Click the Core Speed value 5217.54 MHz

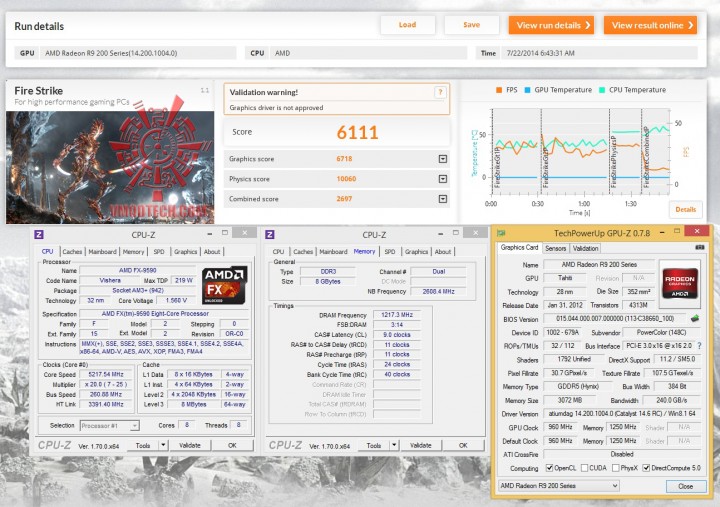click(106, 374)
